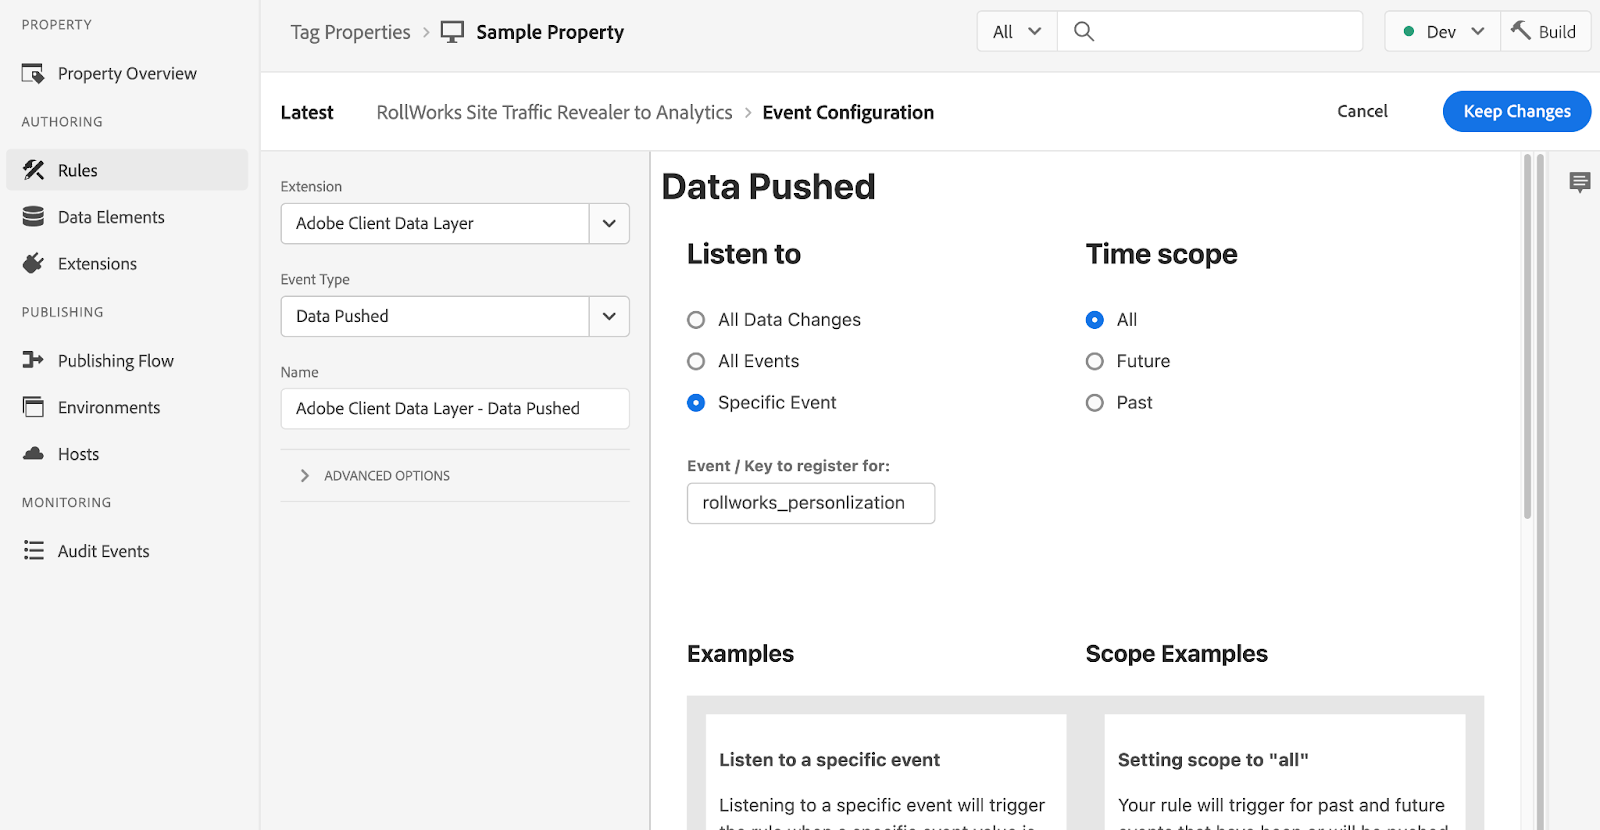Click Cancel to discard event configuration
Image resolution: width=1600 pixels, height=830 pixels.
pos(1362,111)
